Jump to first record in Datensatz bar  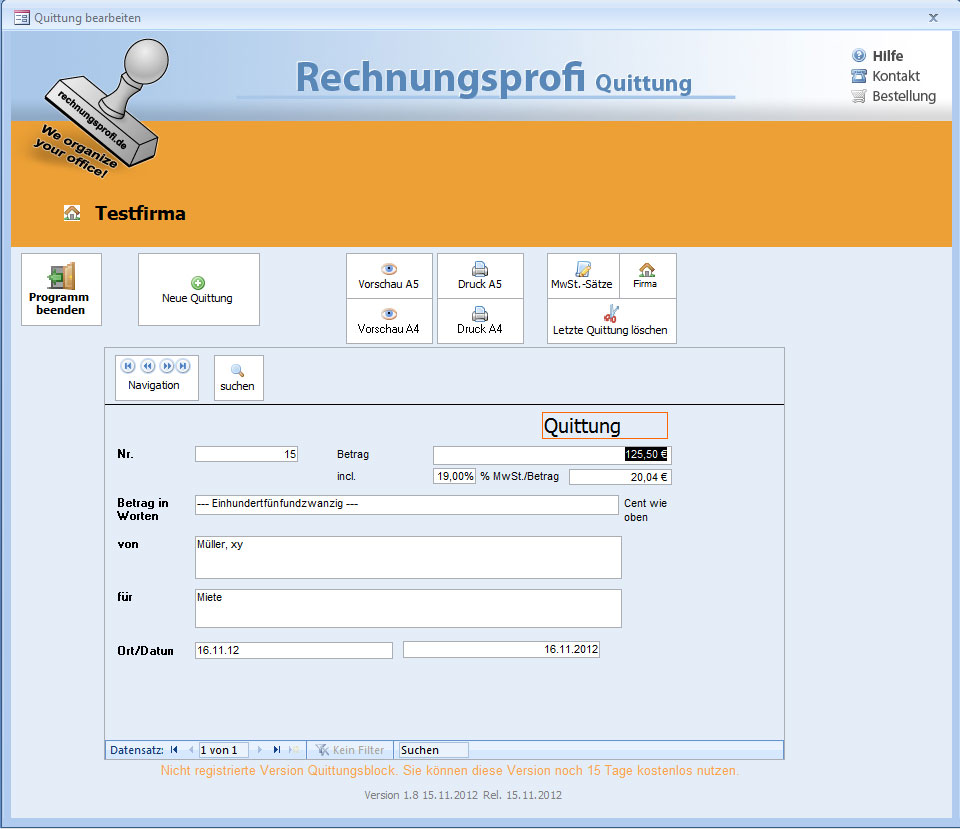pos(174,750)
